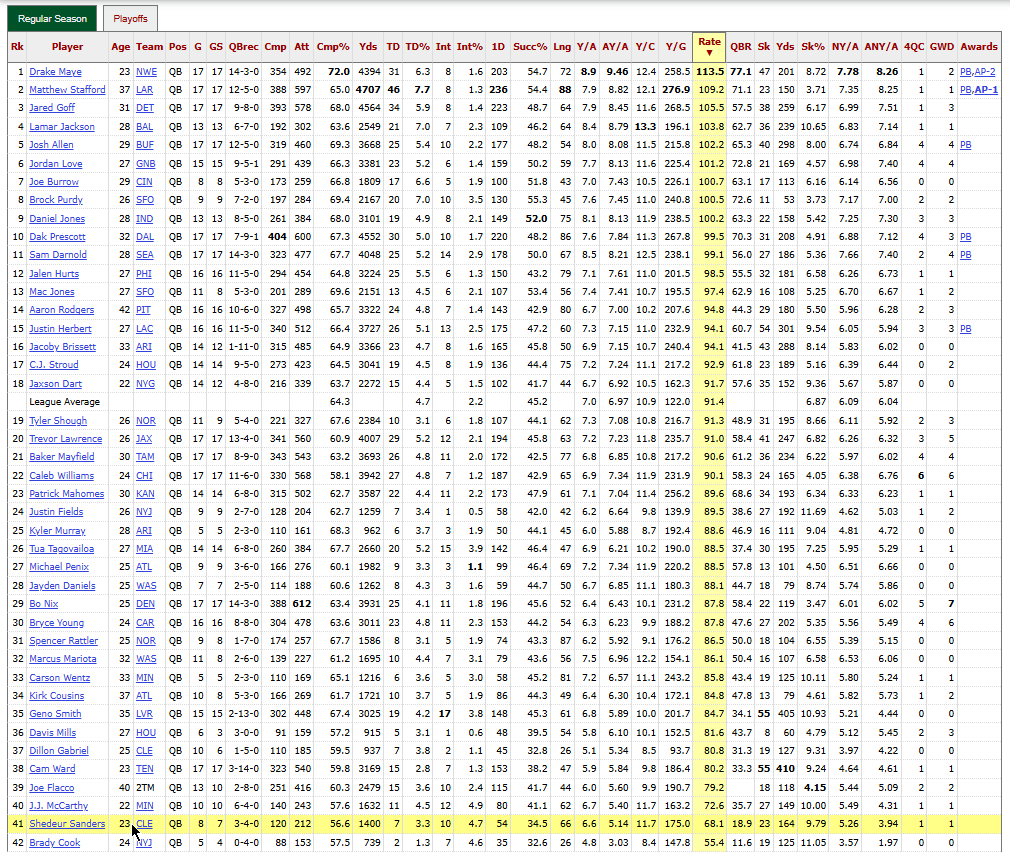Open C.J. Stroud player link
This screenshot has height=857, width=1010.
(x=53, y=365)
